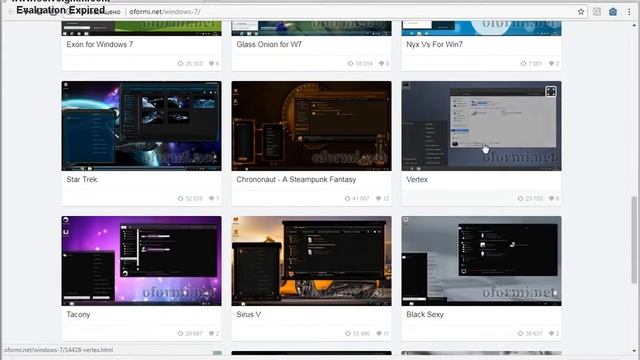
Task: Click the 'Star Trek' title link
Action: [x=82, y=179]
